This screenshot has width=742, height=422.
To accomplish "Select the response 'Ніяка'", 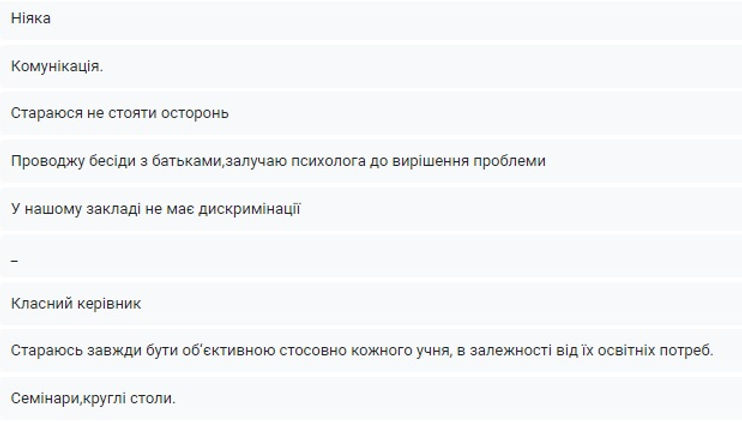I will pos(371,19).
